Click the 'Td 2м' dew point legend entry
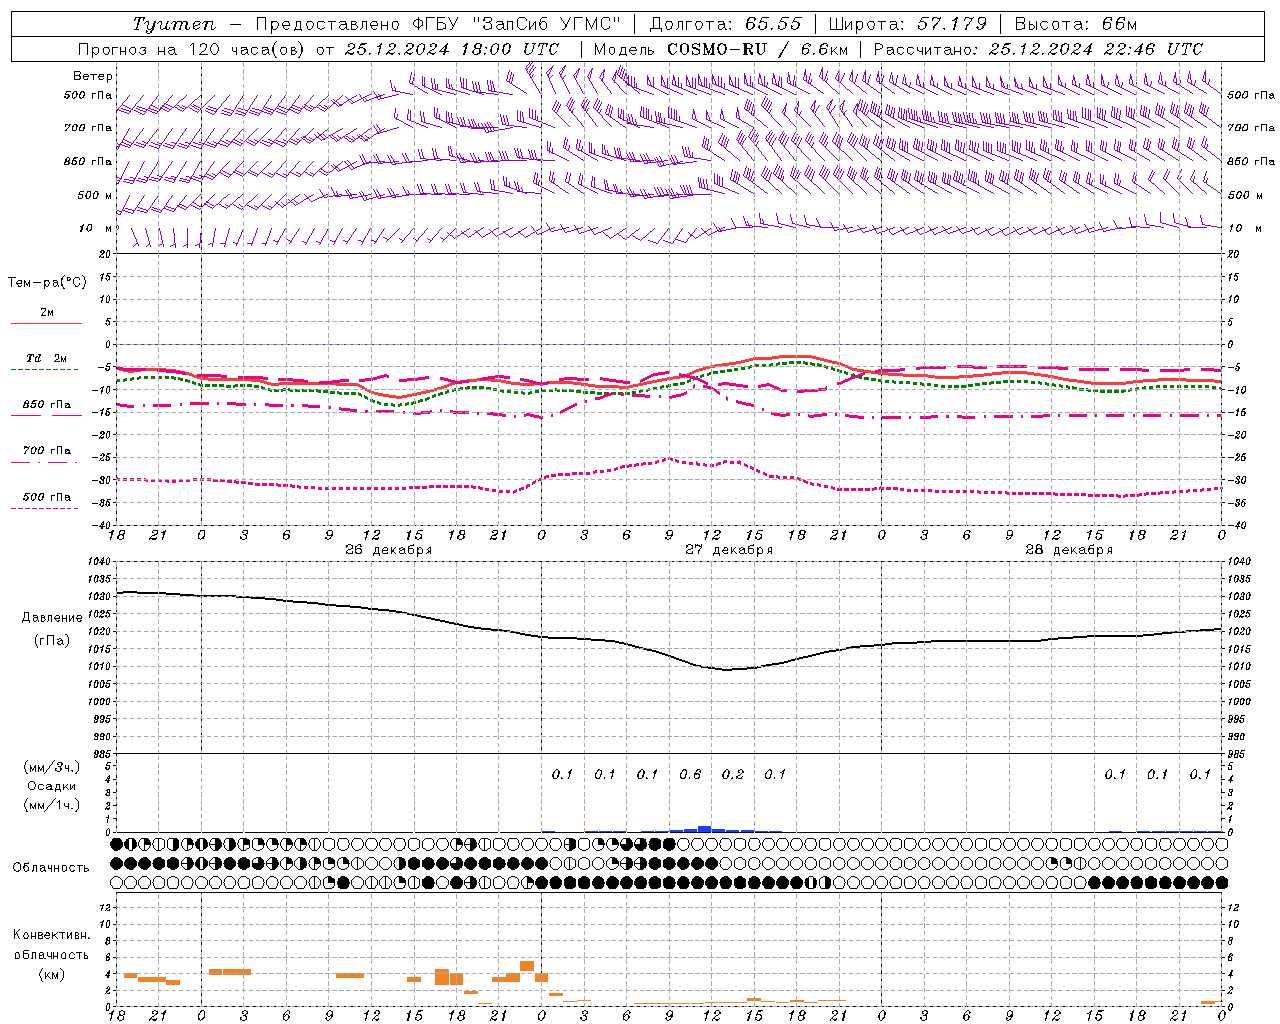This screenshot has width=1280, height=1024. coord(47,358)
